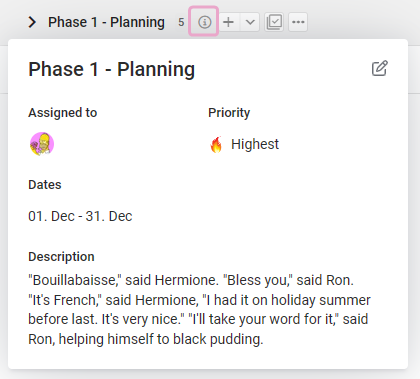420x379 pixels.
Task: Click the last description line about black pudding
Action: point(146,339)
